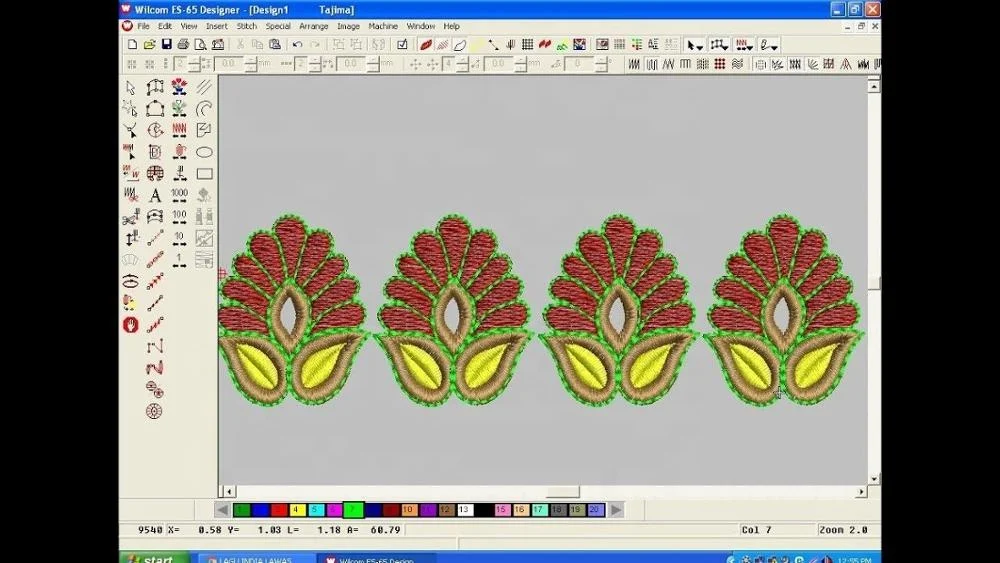Click the scissors Trim tool
The width and height of the screenshot is (1000, 563).
[131, 217]
